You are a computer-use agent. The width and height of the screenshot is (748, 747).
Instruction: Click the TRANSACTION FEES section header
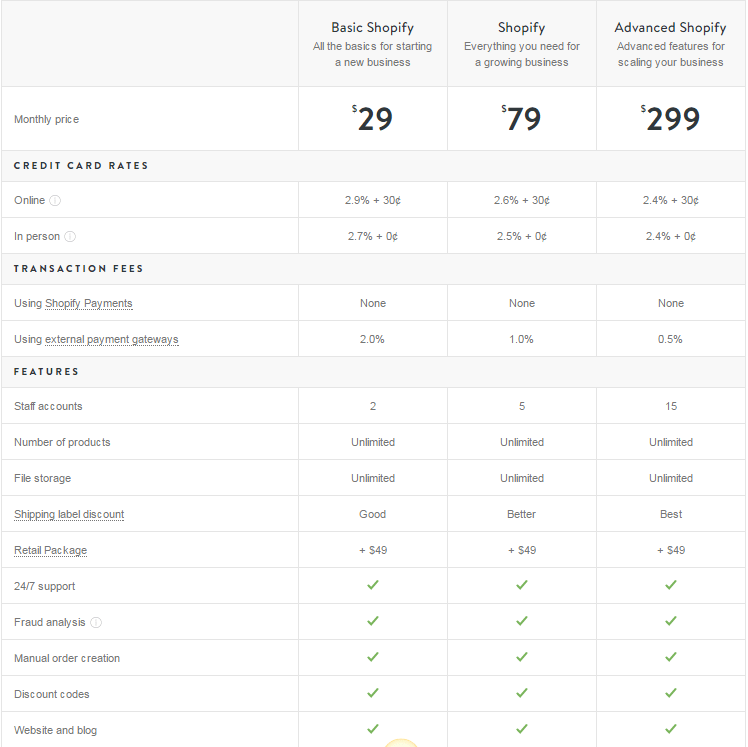(x=78, y=269)
